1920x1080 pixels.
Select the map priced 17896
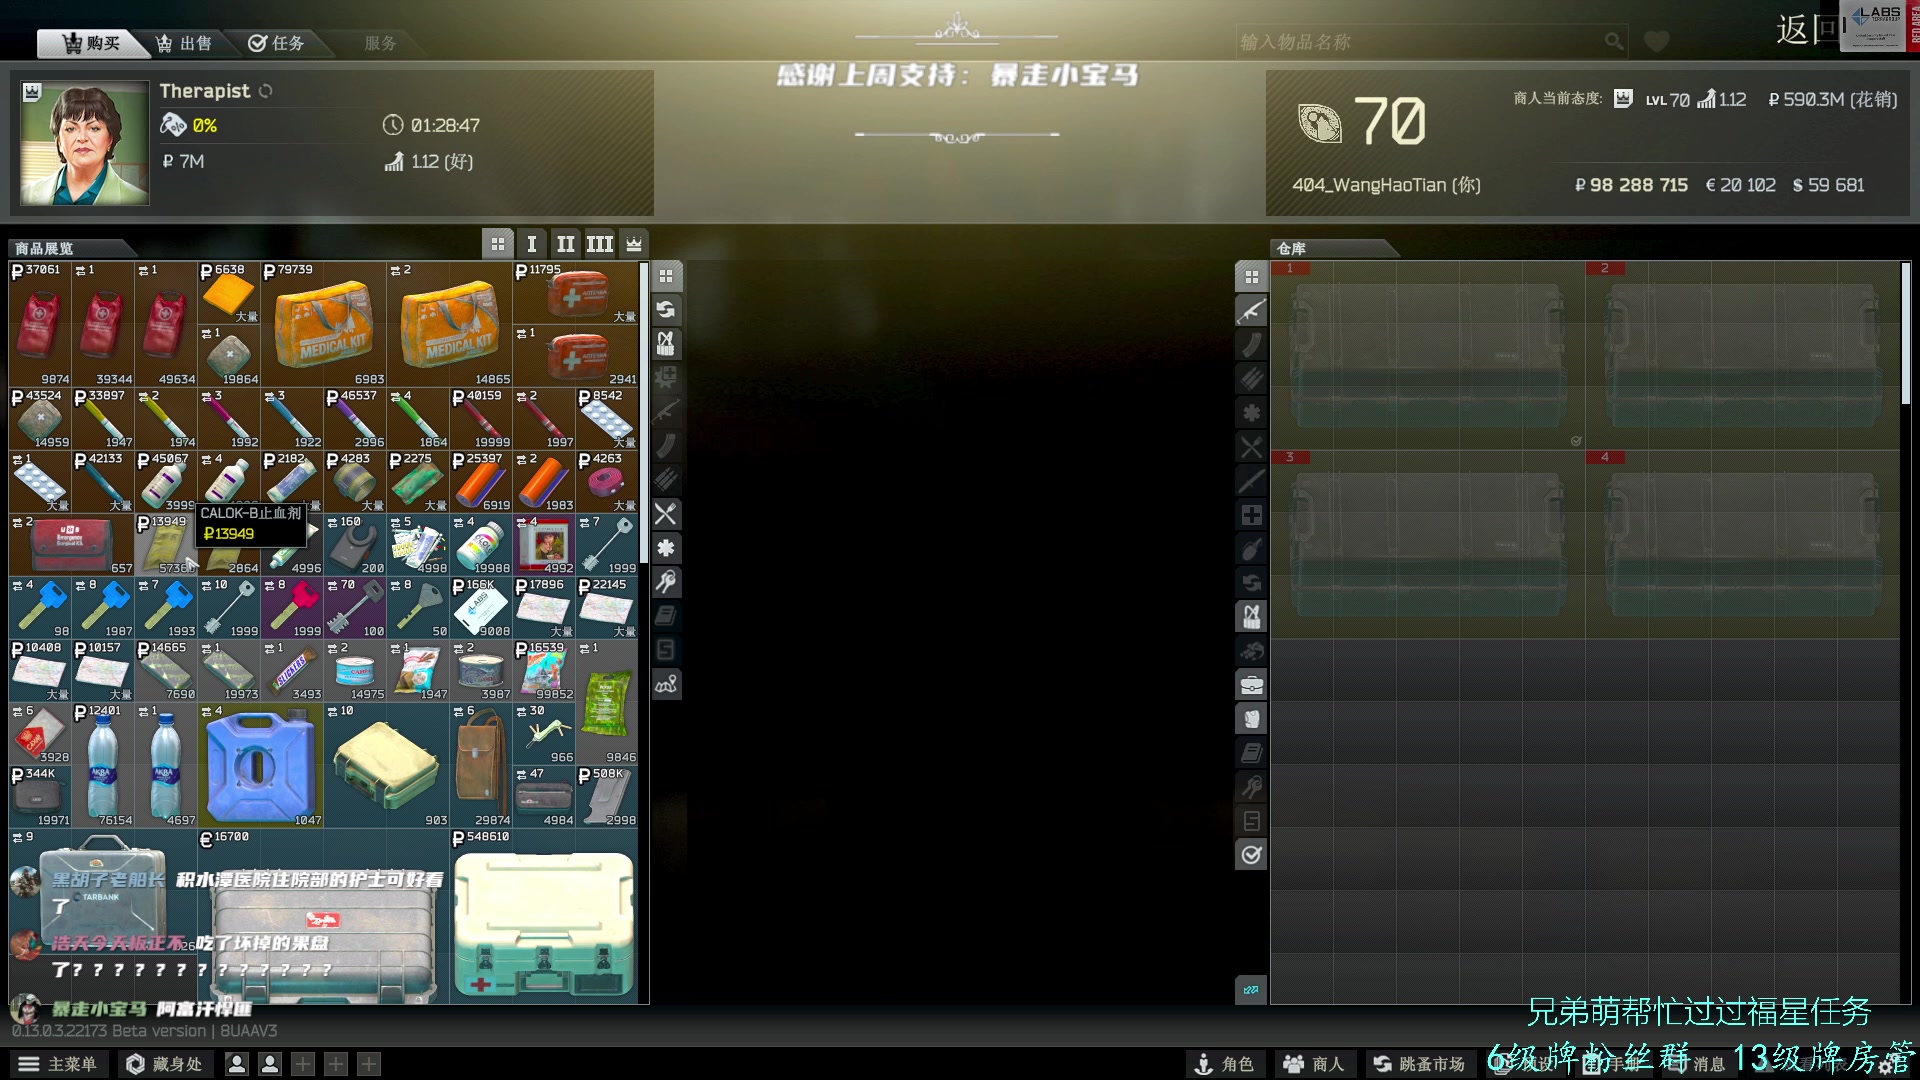coord(544,608)
